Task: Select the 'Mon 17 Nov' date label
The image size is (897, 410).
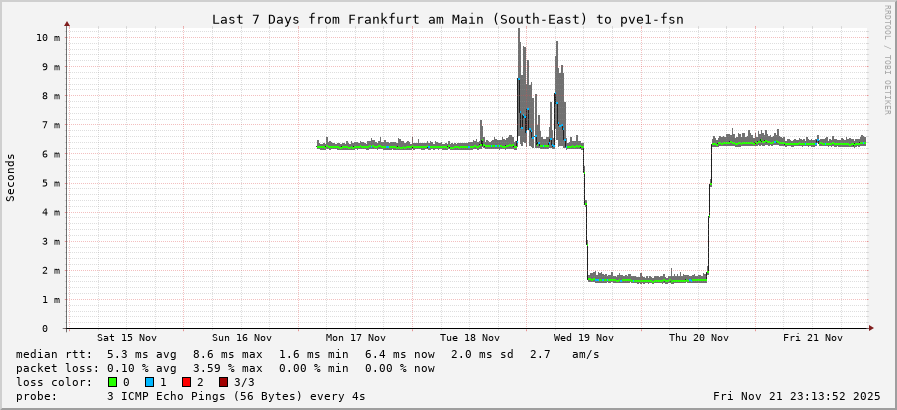Action: [355, 338]
